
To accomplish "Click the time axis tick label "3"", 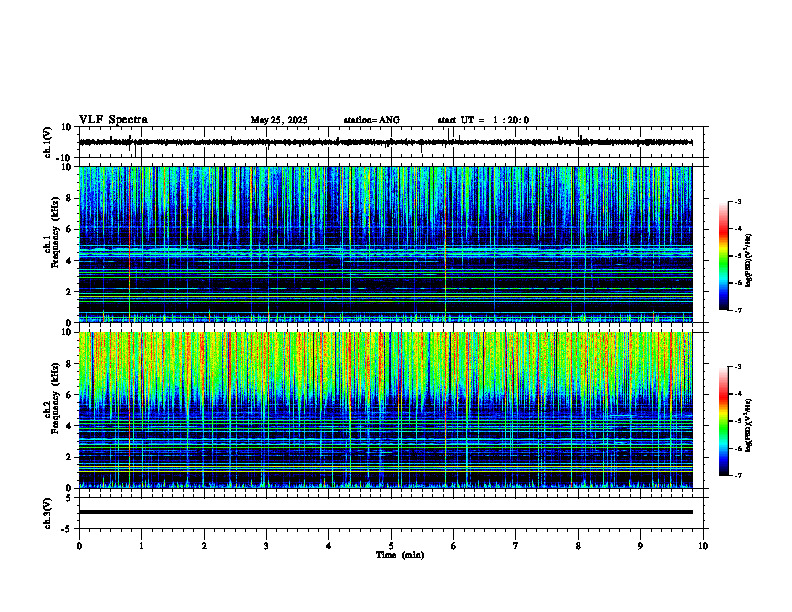I will 266,546.
